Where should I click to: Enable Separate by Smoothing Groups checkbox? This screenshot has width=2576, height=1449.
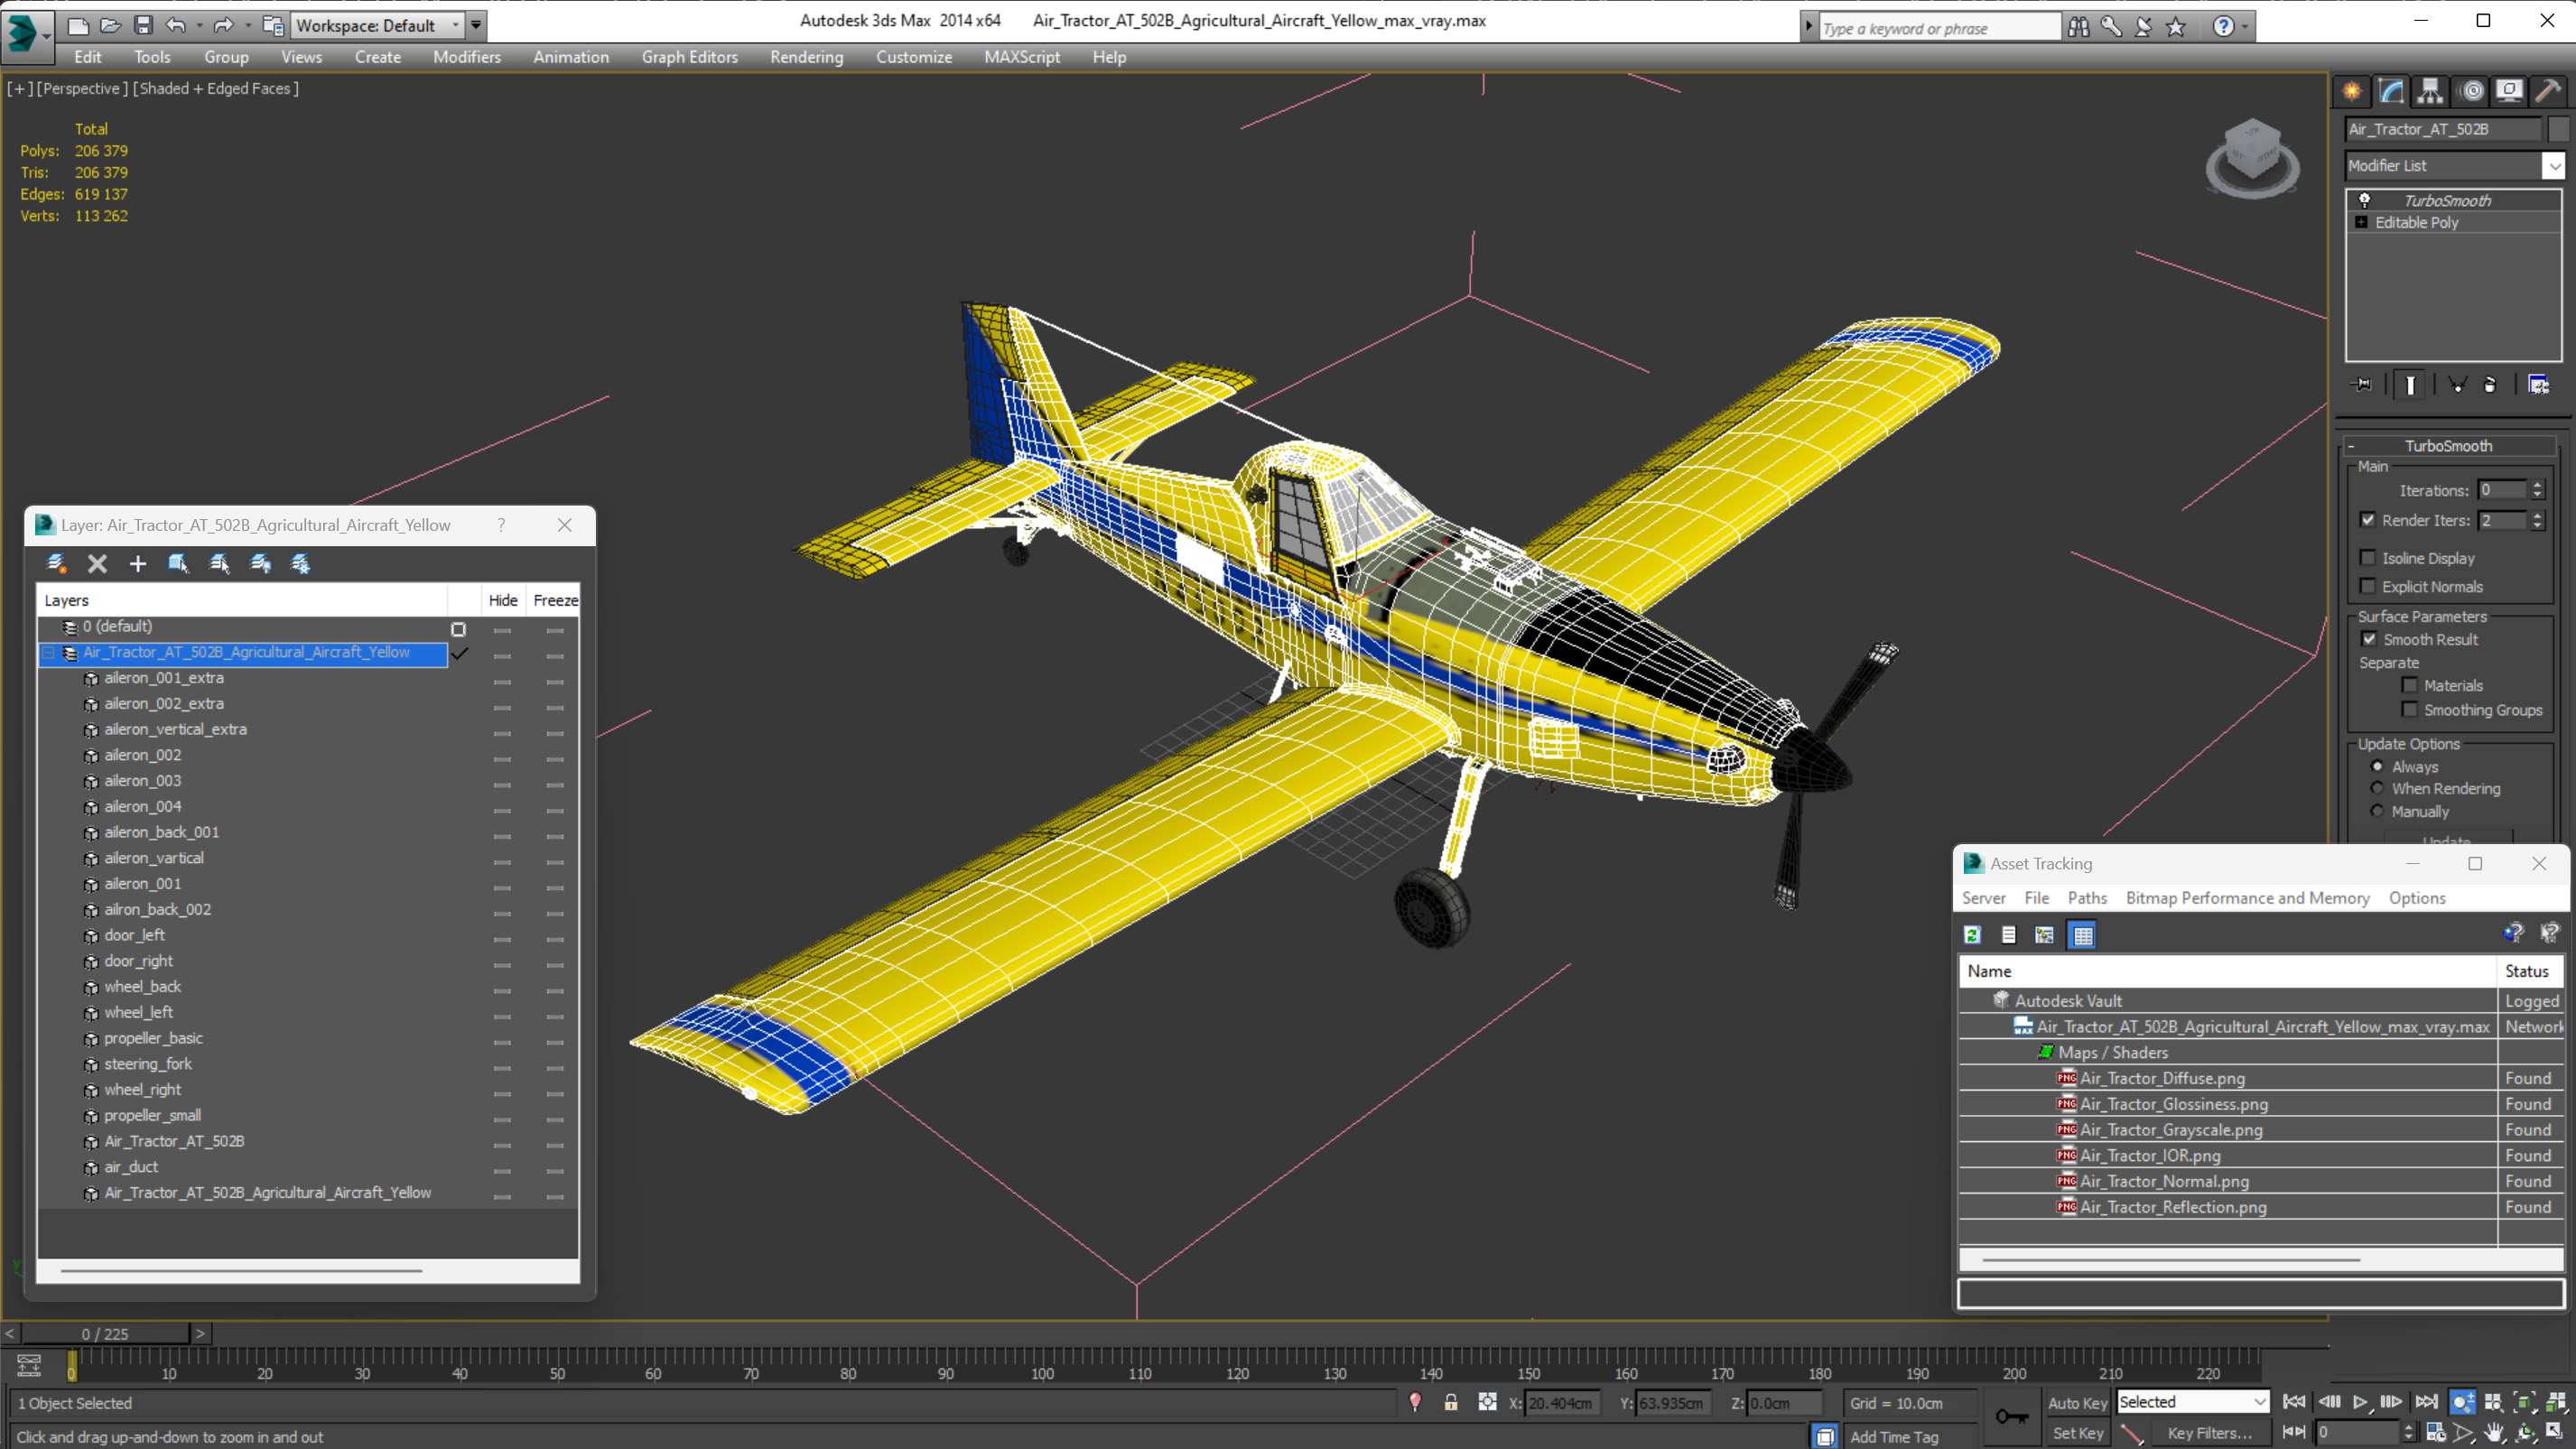point(2410,709)
